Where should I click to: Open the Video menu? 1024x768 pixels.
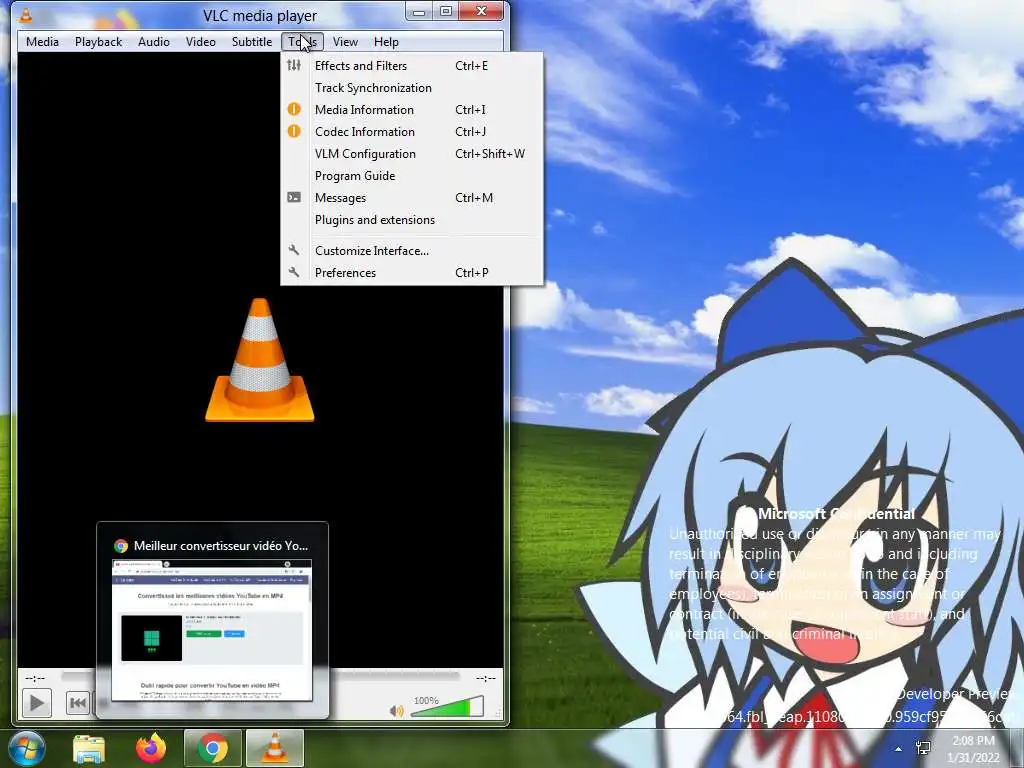(200, 42)
